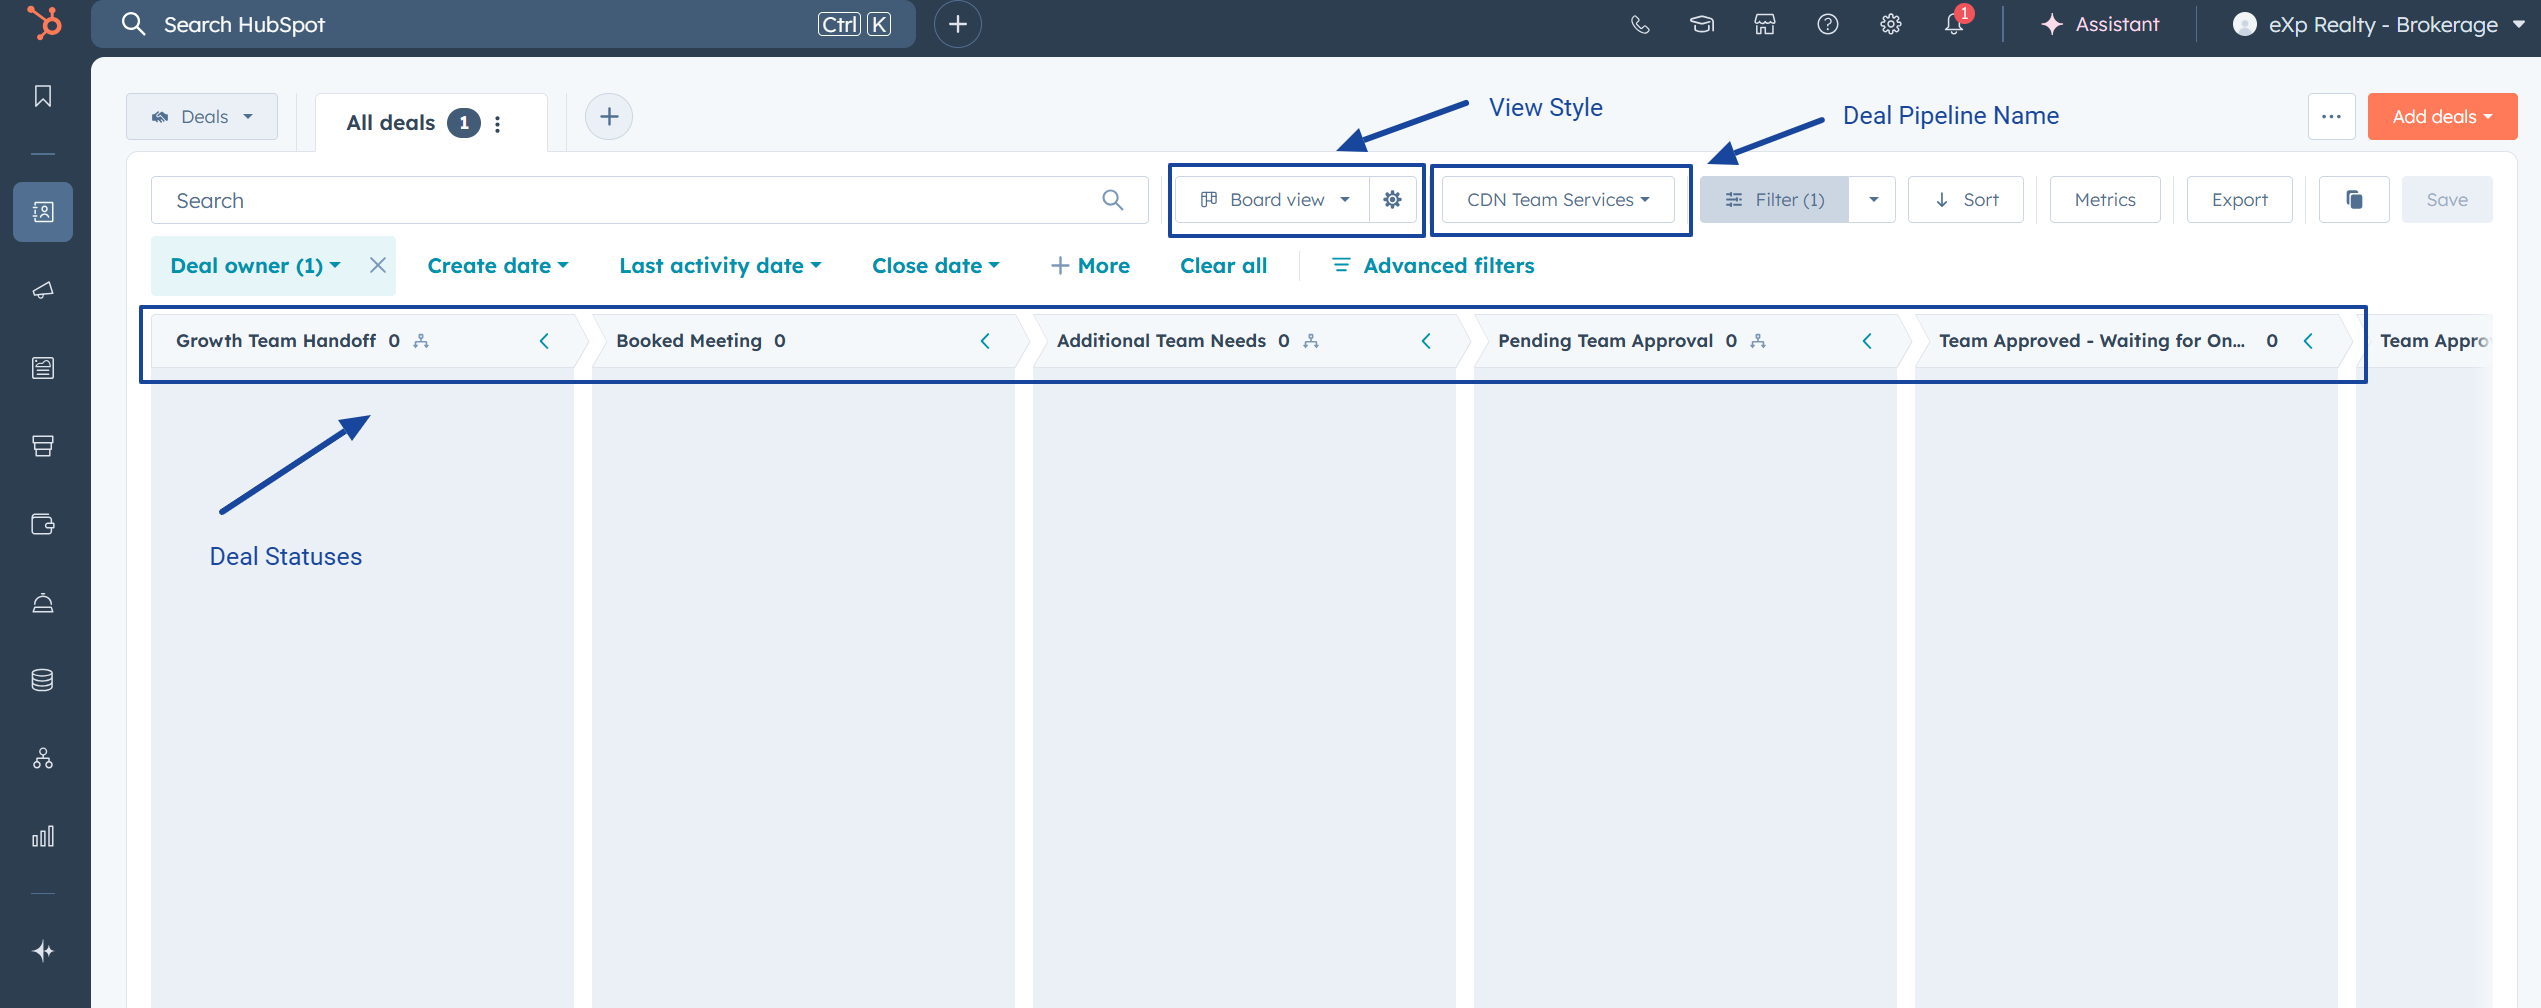
Task: Expand the Create date filter dropdown
Action: coord(498,266)
